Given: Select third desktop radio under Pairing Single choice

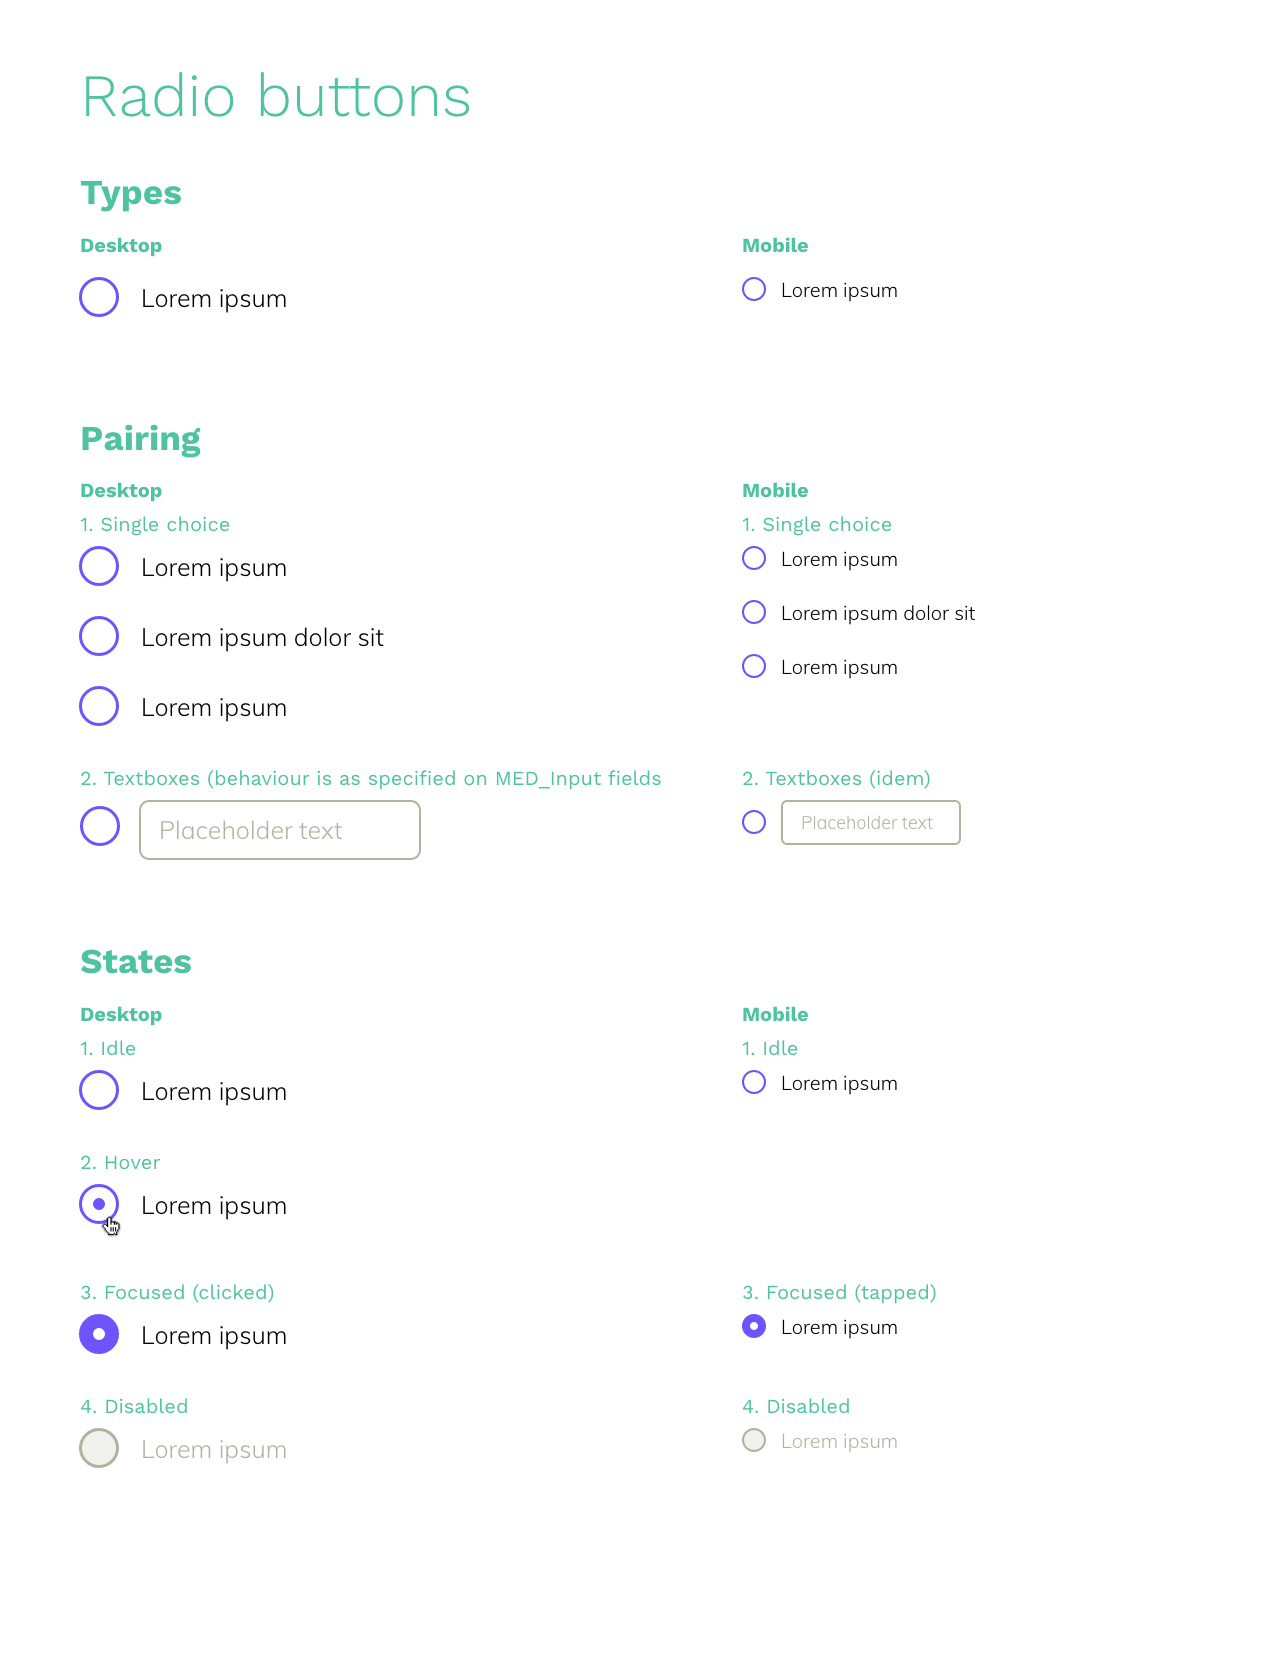Looking at the screenshot, I should click(99, 706).
